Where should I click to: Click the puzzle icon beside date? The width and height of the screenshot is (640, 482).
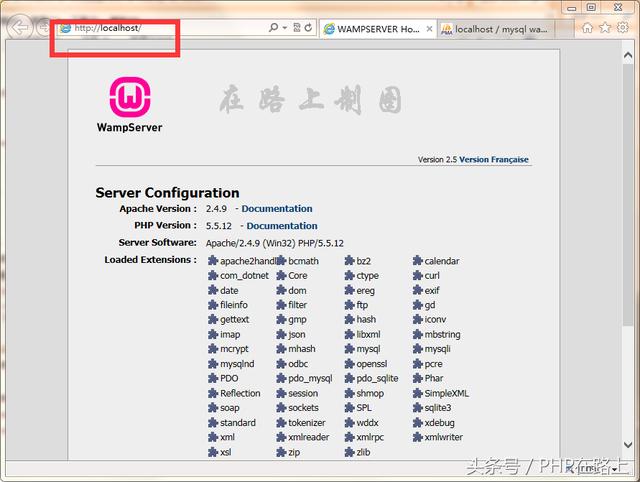pos(213,290)
